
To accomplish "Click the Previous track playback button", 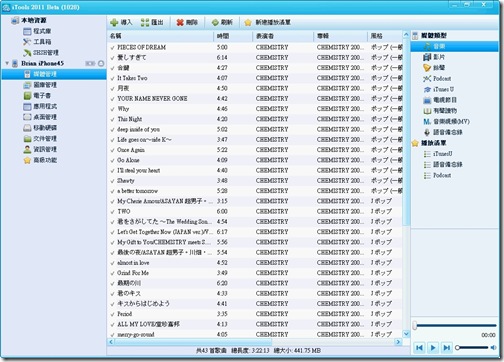I will pyautogui.click(x=419, y=348).
